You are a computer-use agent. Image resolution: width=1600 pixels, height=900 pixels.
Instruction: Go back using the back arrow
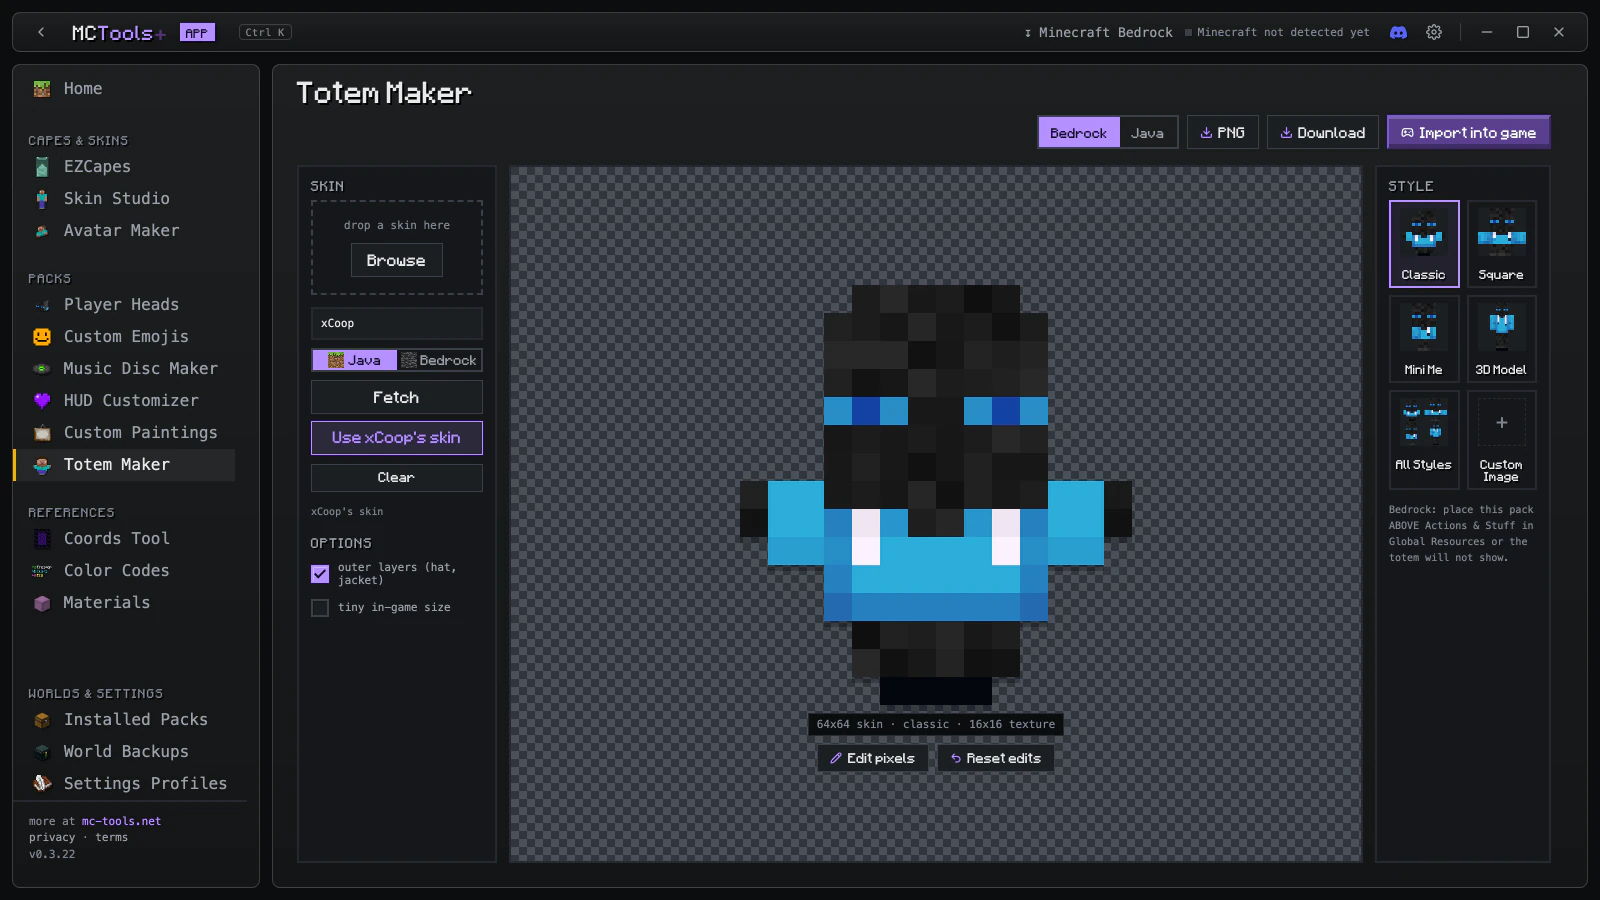(41, 32)
